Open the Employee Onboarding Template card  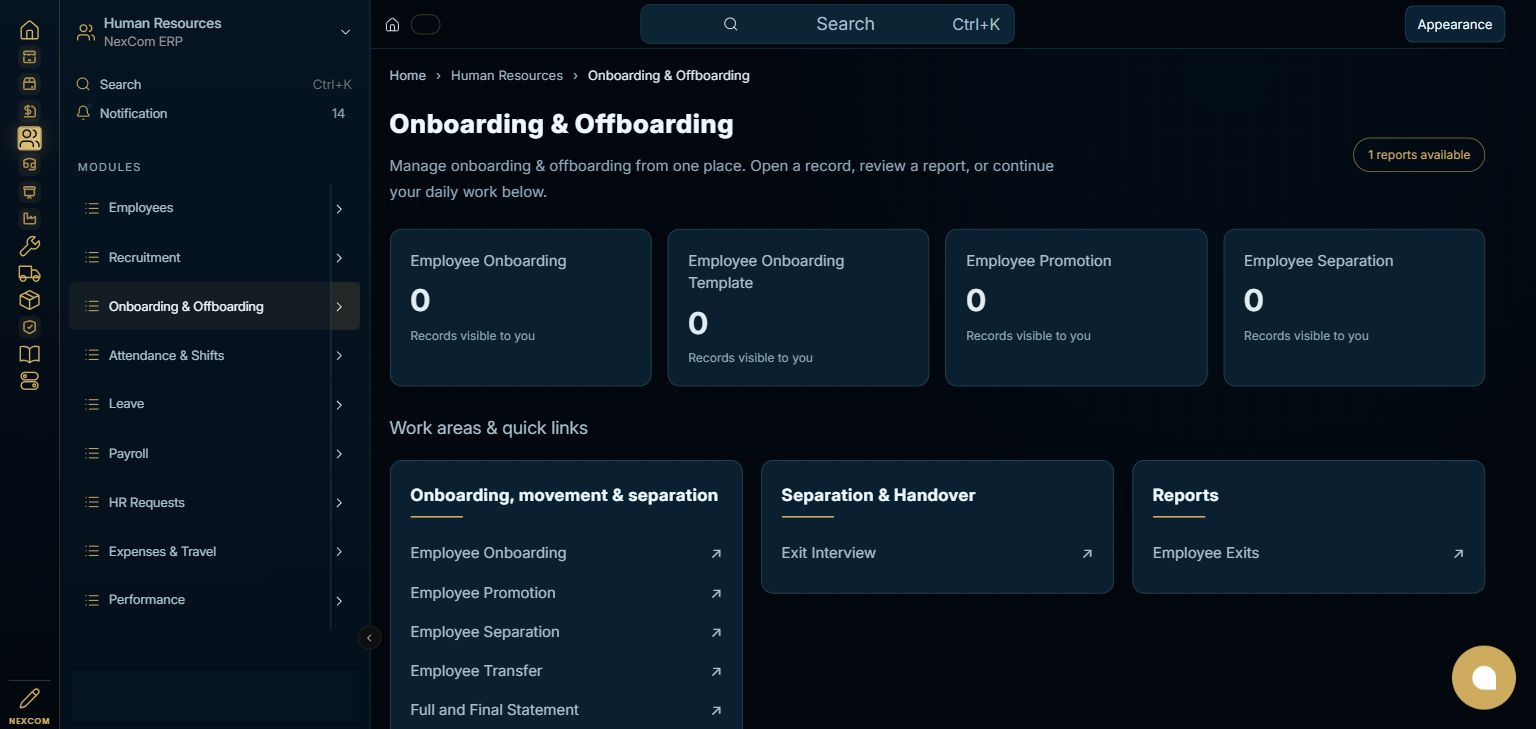(798, 307)
